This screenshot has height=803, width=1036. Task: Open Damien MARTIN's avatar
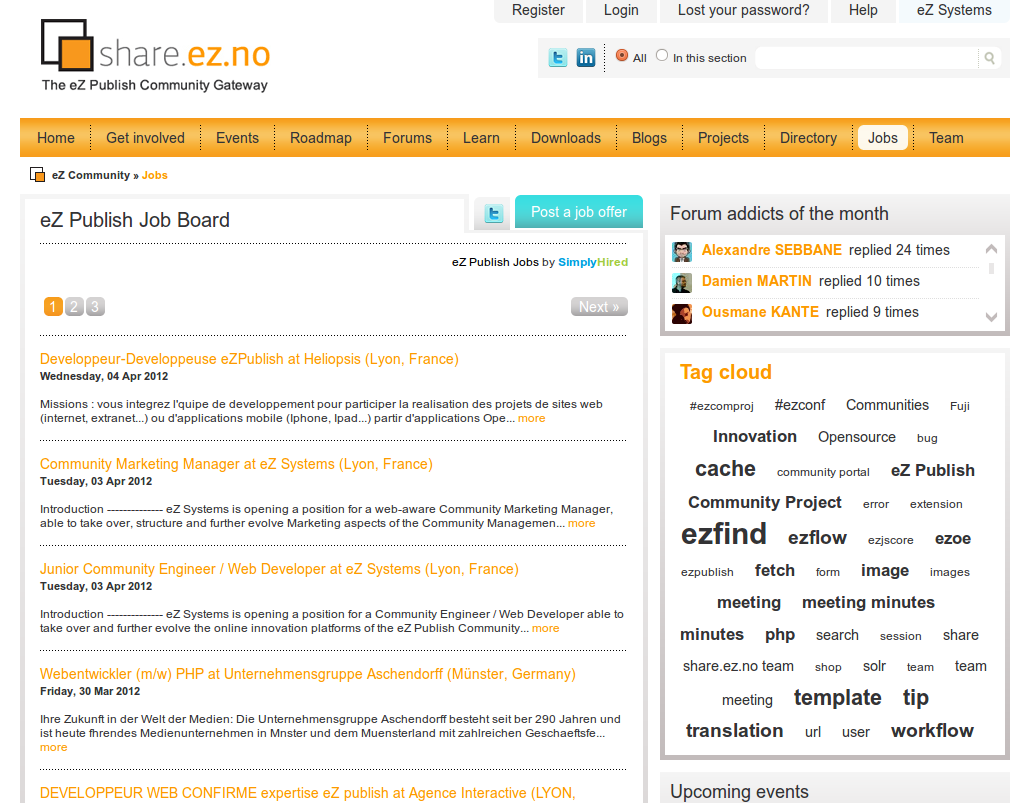tap(682, 282)
